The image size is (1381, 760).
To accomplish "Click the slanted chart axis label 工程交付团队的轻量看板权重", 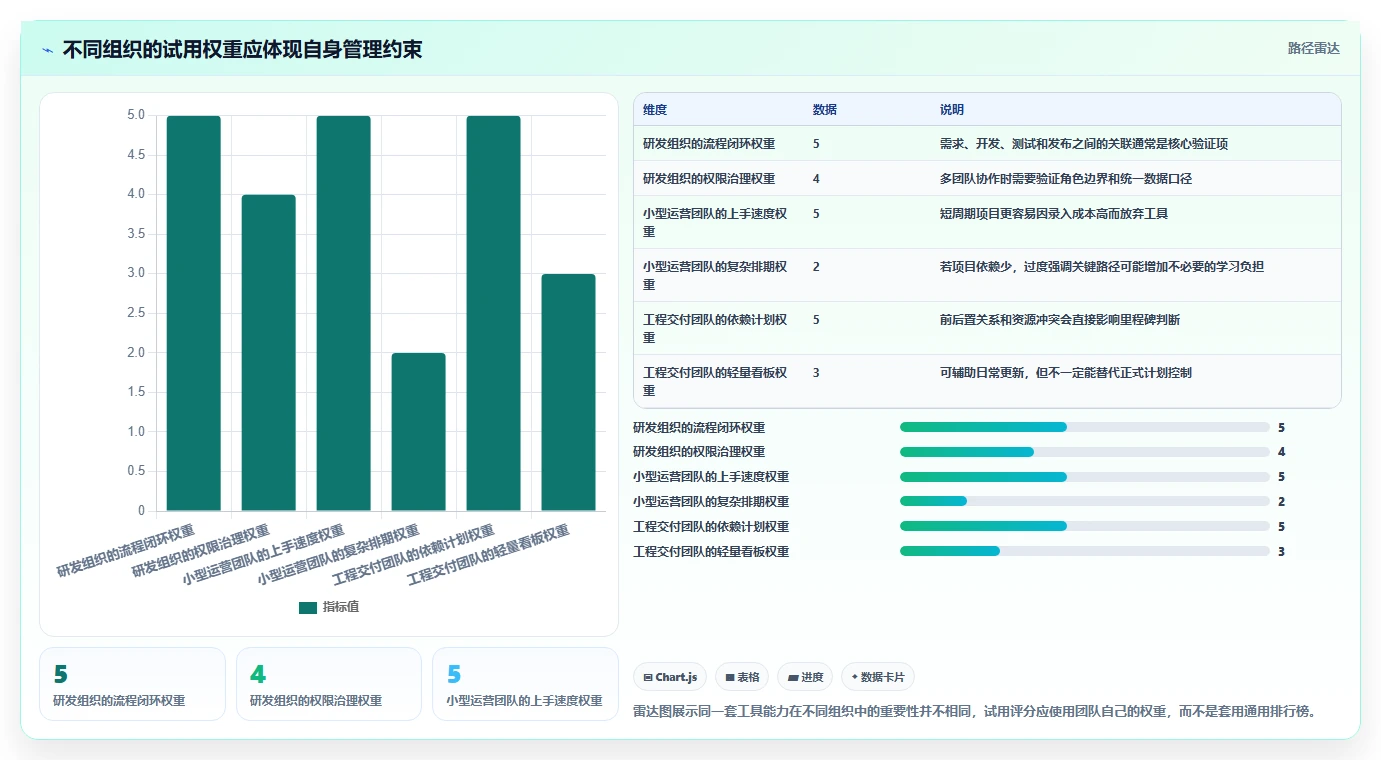I will (488, 555).
